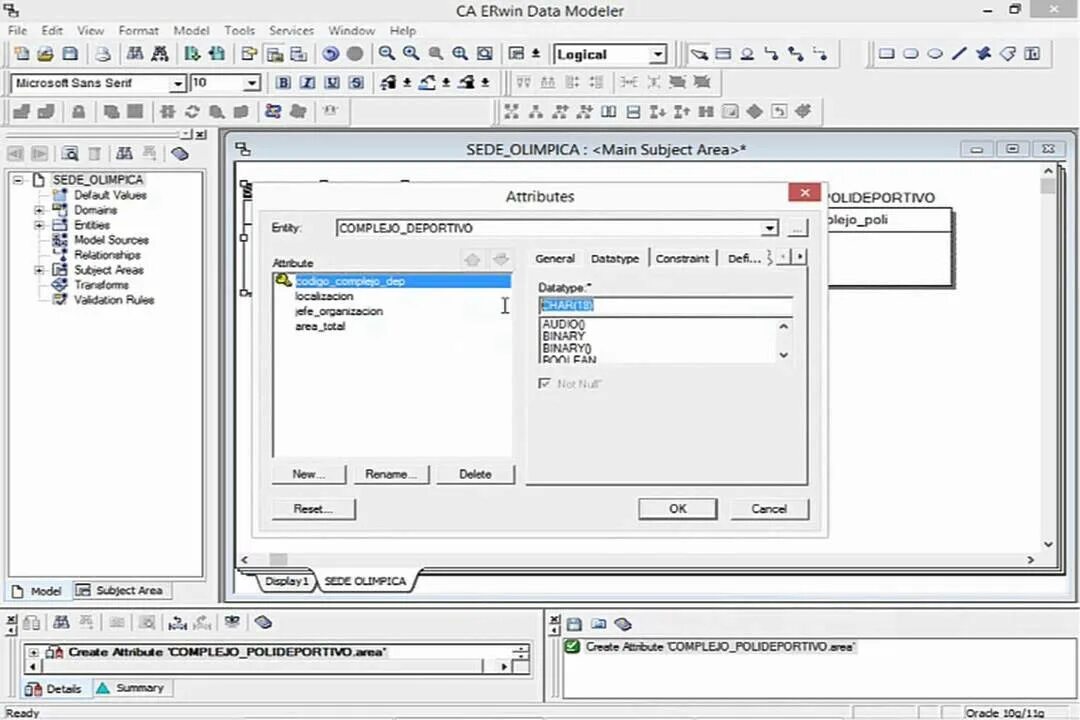This screenshot has height=720, width=1080.
Task: Click the New... attribute button
Action: (x=308, y=474)
